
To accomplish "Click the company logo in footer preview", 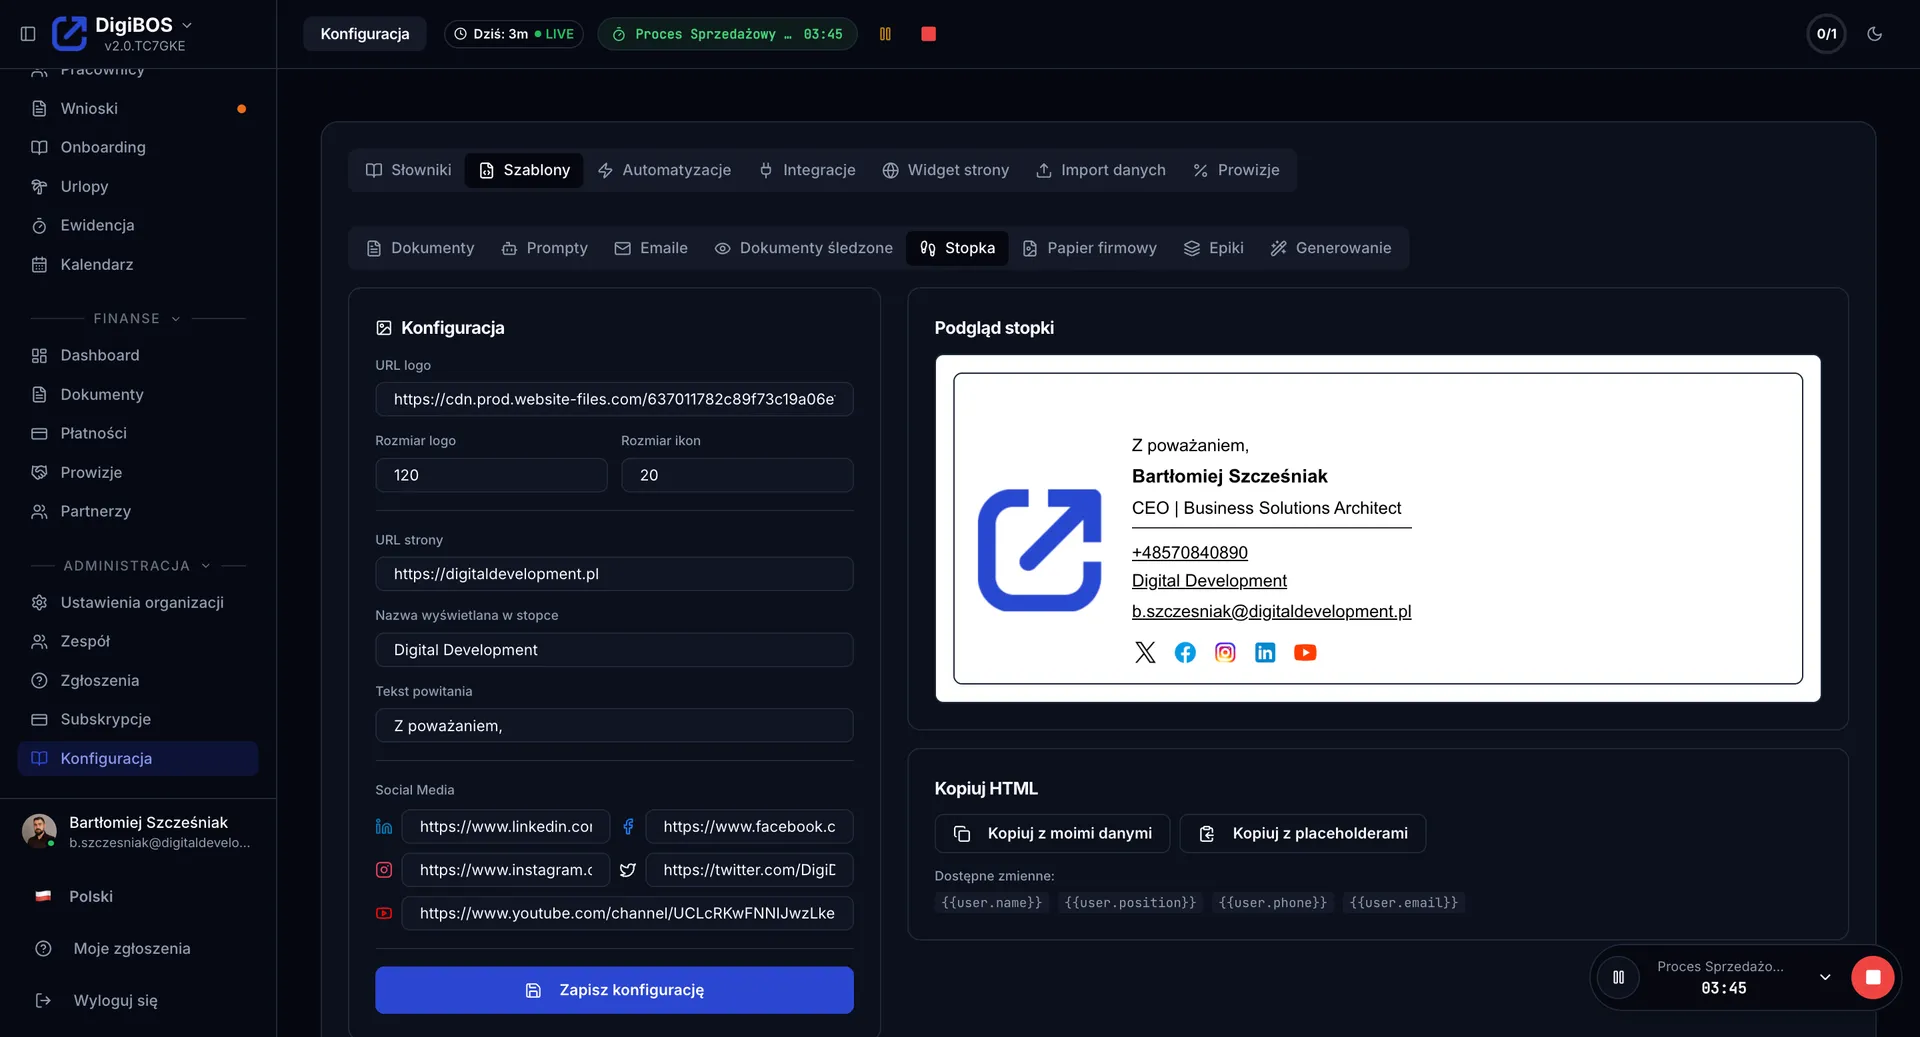I will [1039, 550].
